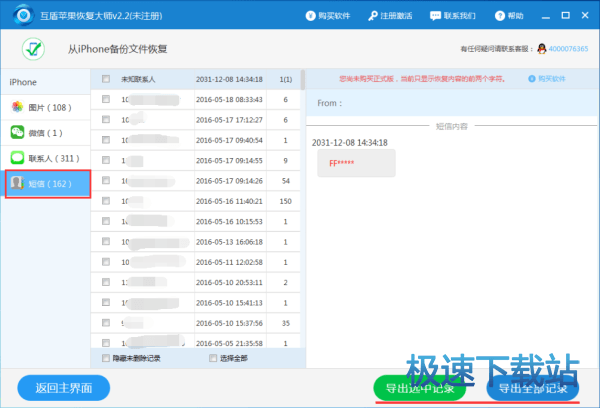
Task: Open the 联系人 (311) category
Action: coord(46,158)
